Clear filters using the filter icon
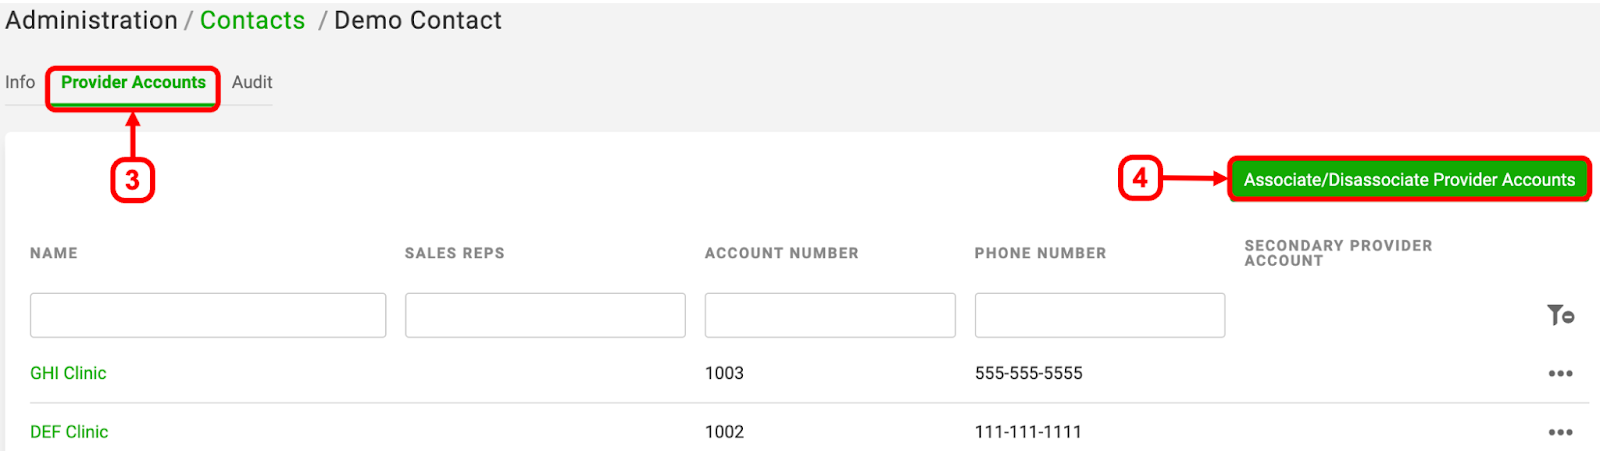Viewport: 1600px width, 451px height. (x=1560, y=316)
